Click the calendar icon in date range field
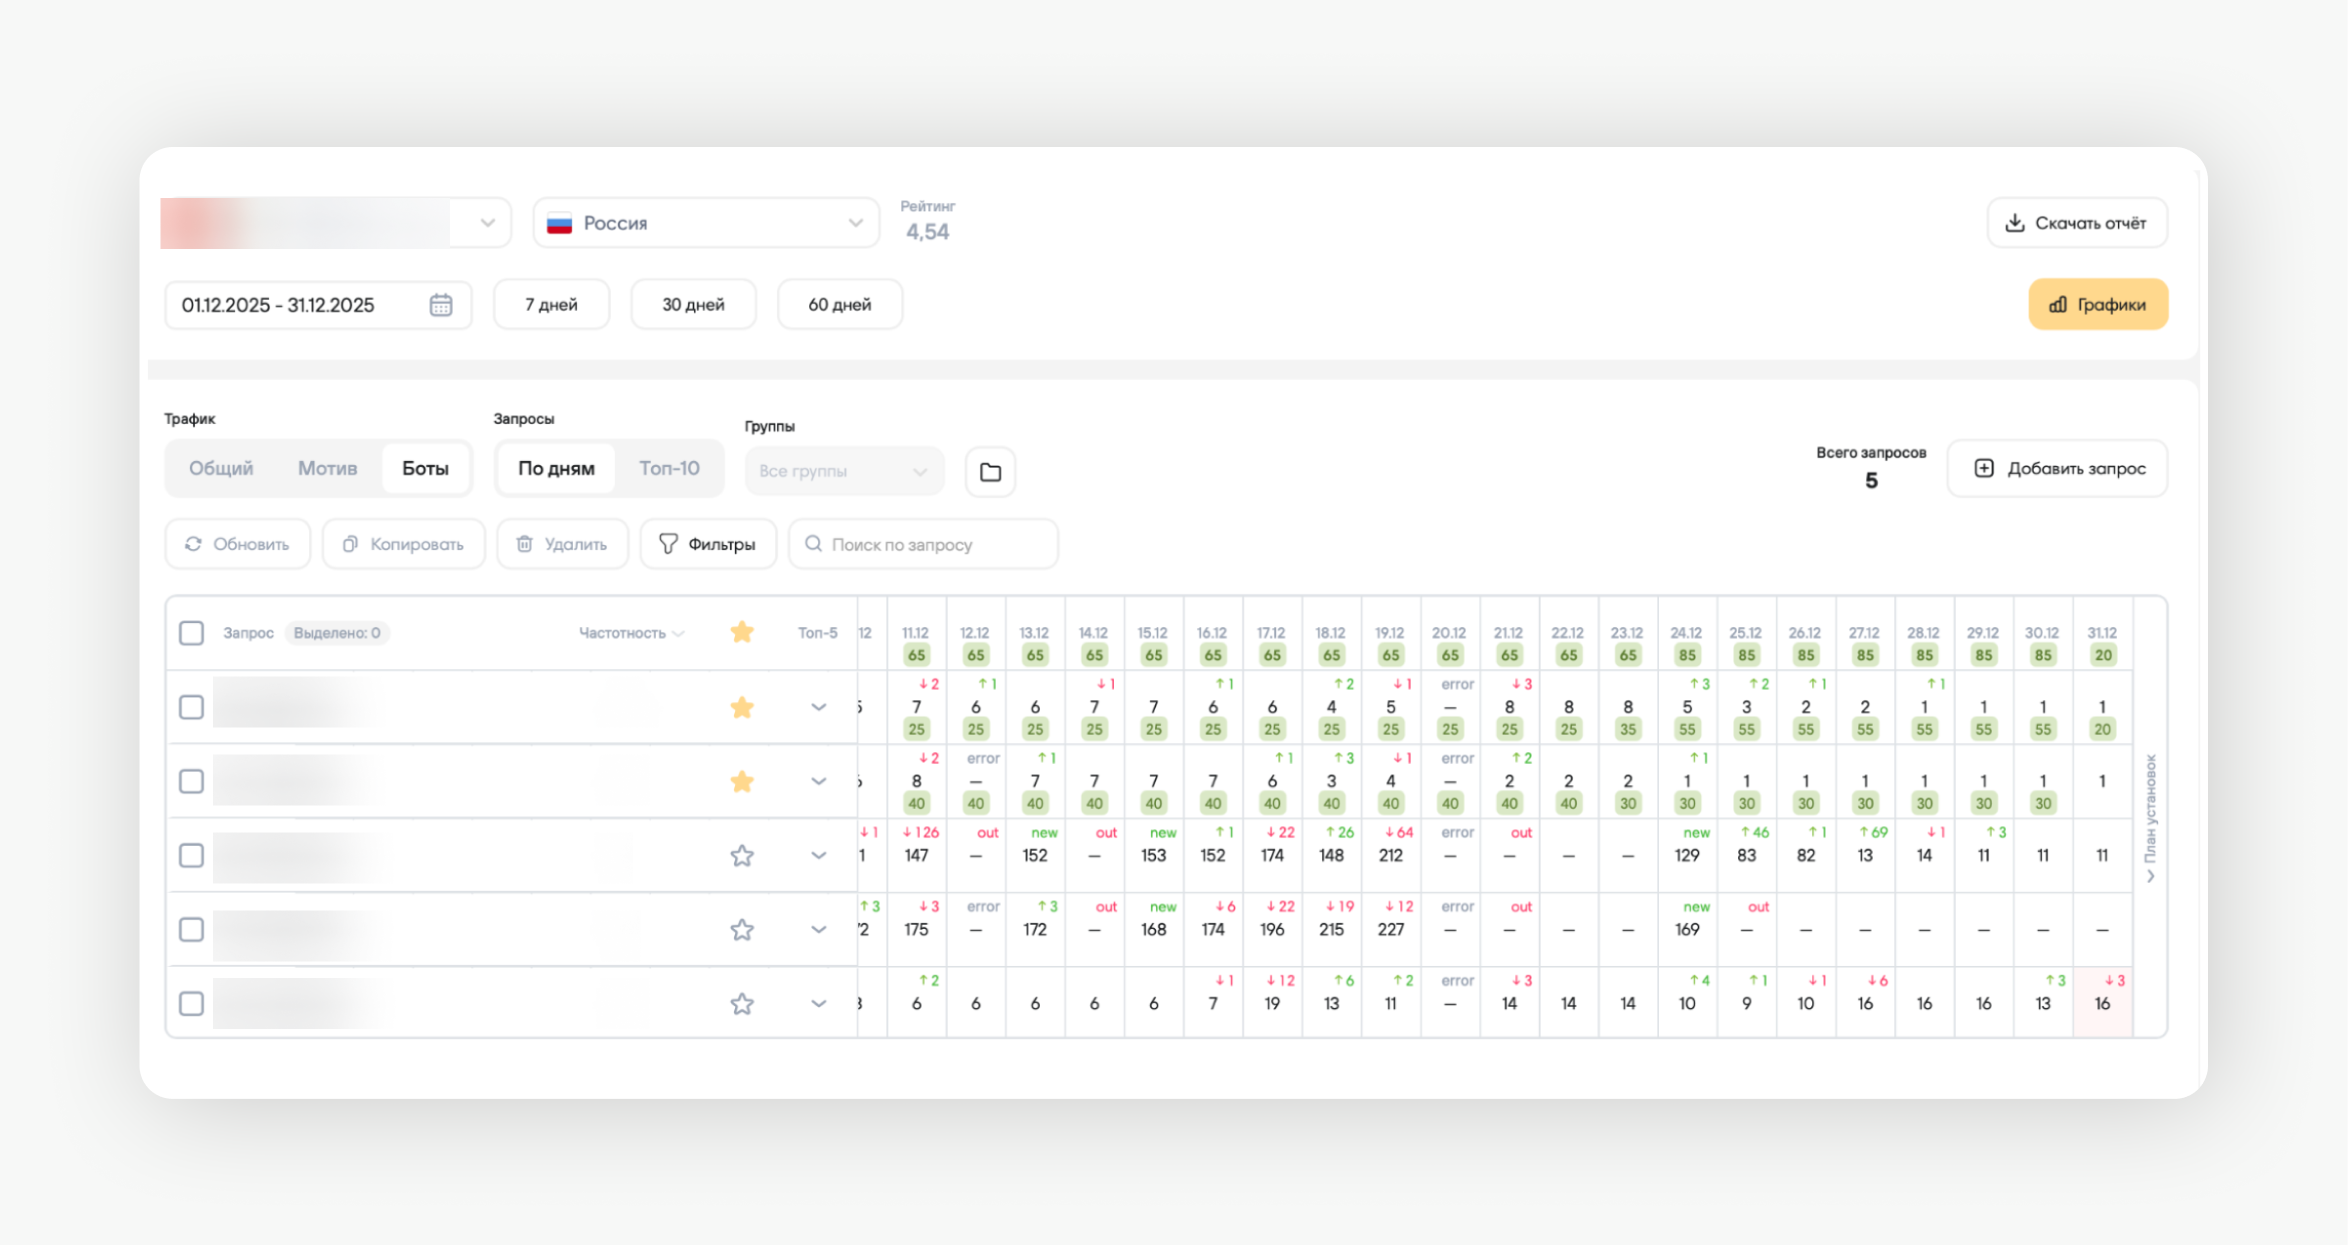Viewport: 2348px width, 1245px height. point(441,305)
